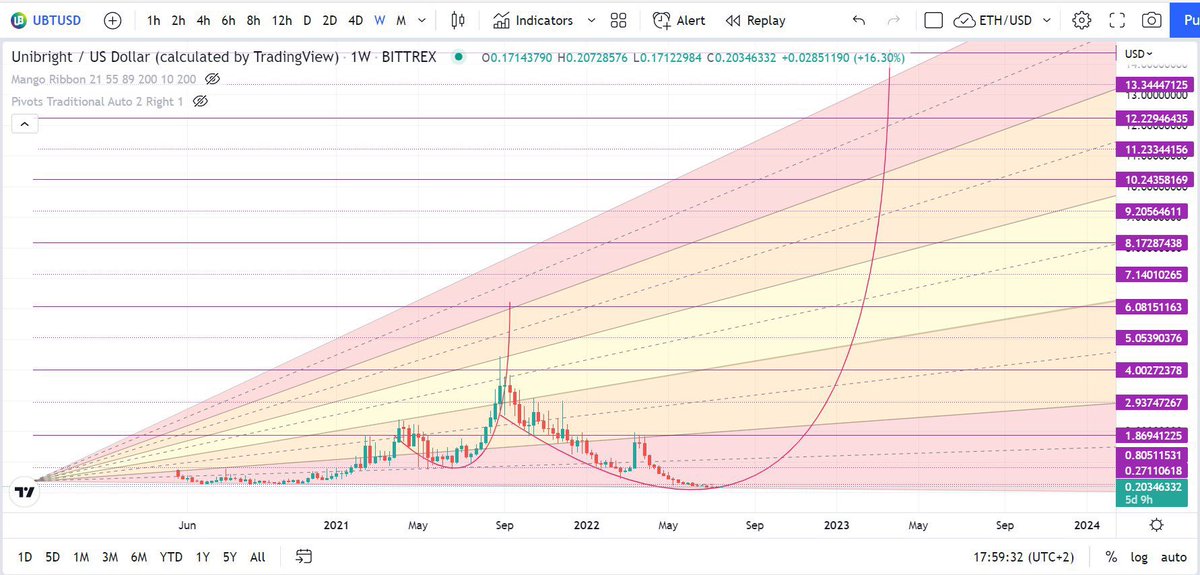Set date range to All
Image resolution: width=1200 pixels, height=575 pixels.
[257, 556]
